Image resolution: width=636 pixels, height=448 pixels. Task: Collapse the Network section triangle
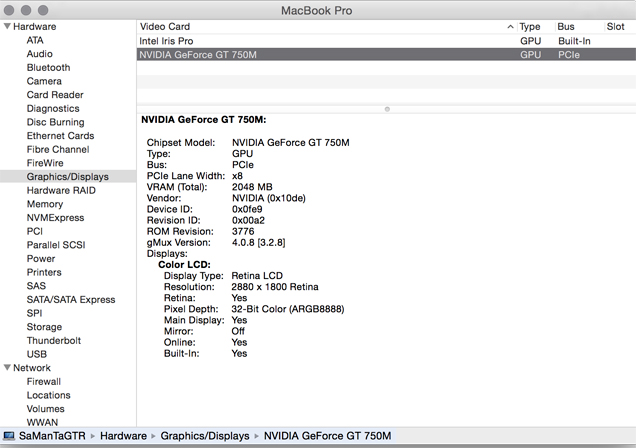click(7, 368)
